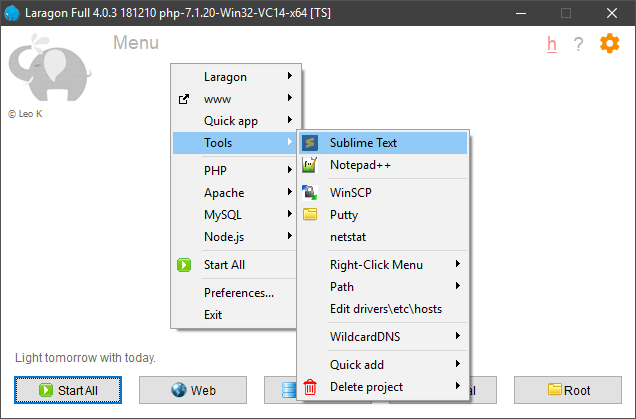Click the red trash Delete project icon

pyautogui.click(x=310, y=386)
